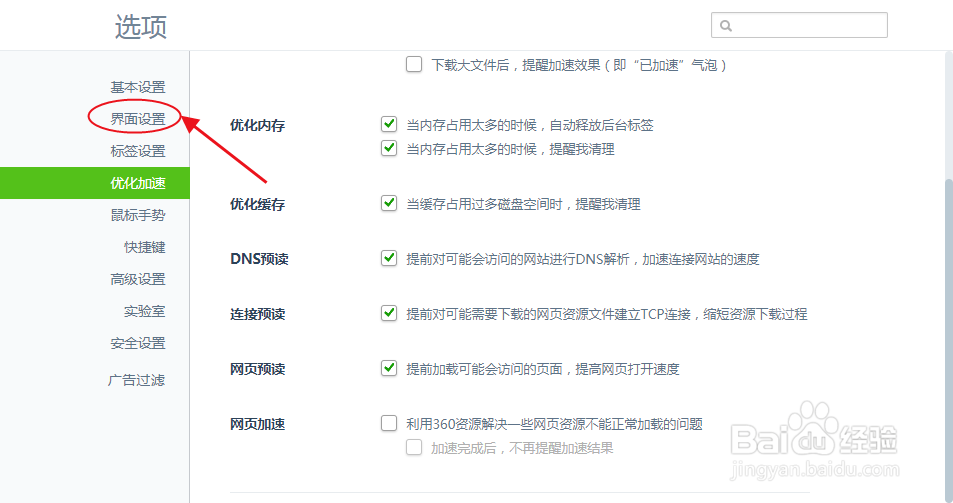Click the 网页加速 section label
The height and width of the screenshot is (503, 953).
257,425
